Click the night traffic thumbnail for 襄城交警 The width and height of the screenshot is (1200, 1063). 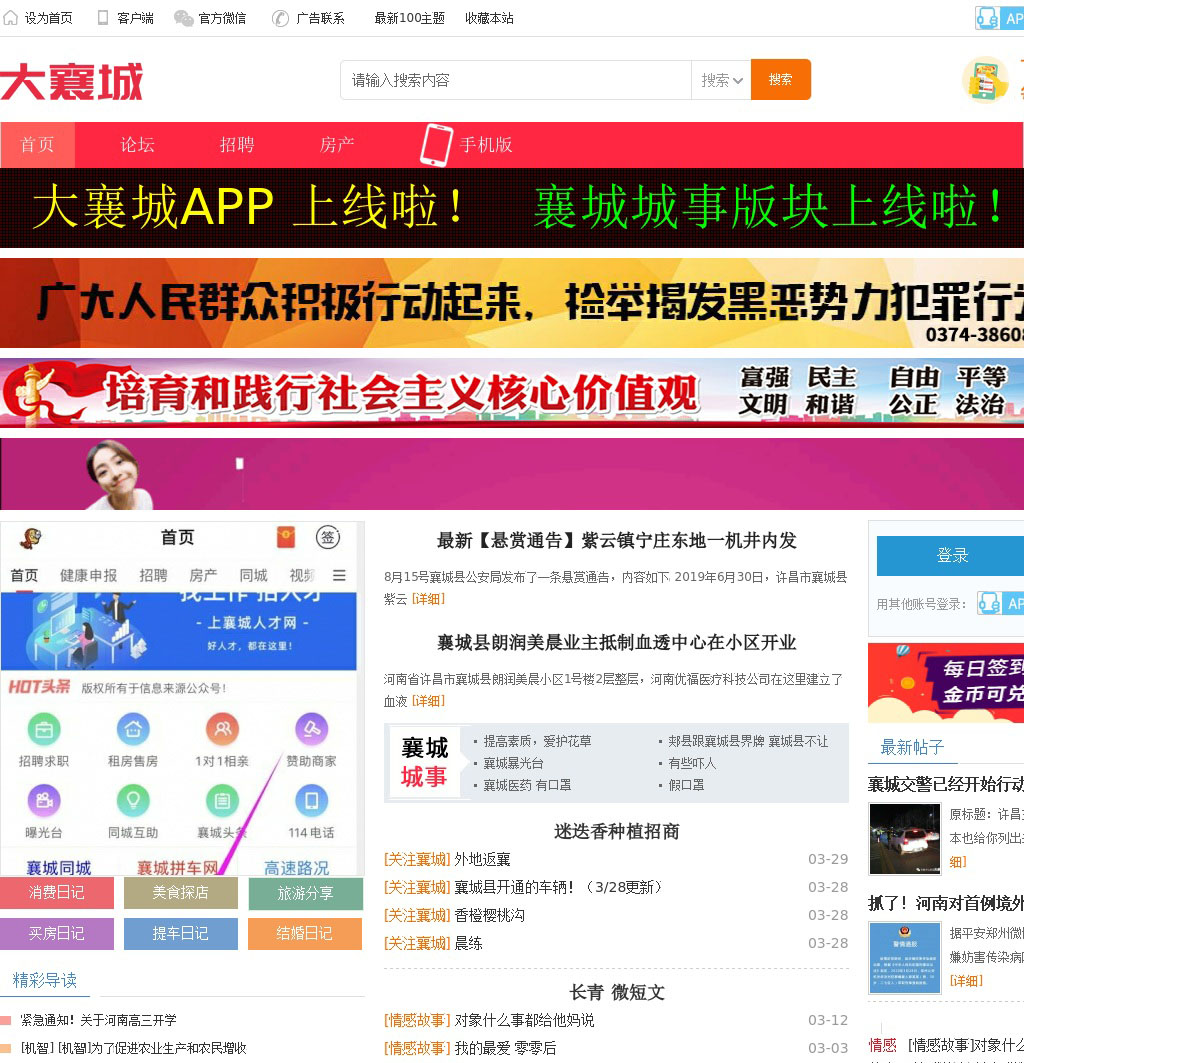point(905,840)
